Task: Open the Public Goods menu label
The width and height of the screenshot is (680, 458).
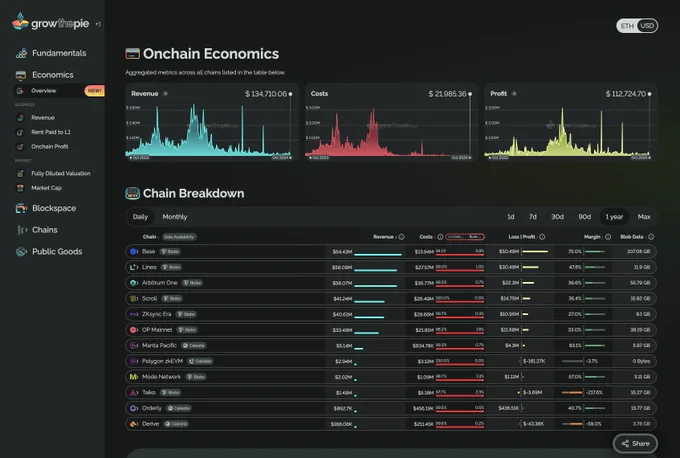Action: pyautogui.click(x=57, y=252)
